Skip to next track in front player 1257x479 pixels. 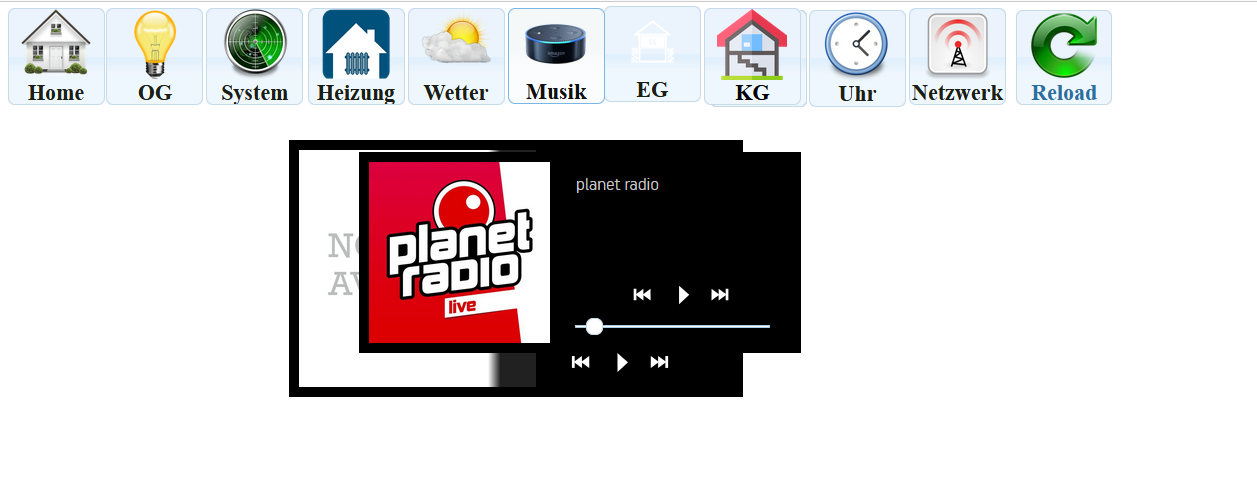coord(720,294)
